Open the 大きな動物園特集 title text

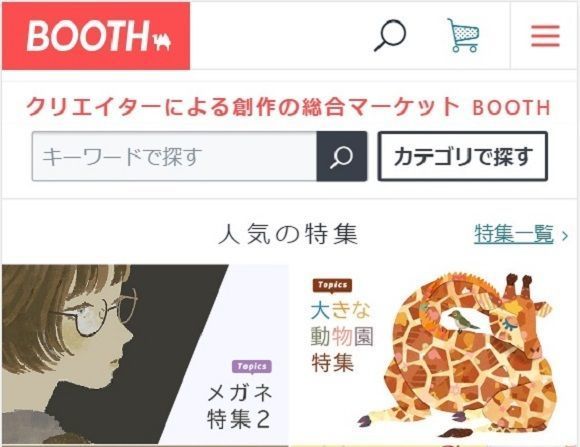[341, 336]
